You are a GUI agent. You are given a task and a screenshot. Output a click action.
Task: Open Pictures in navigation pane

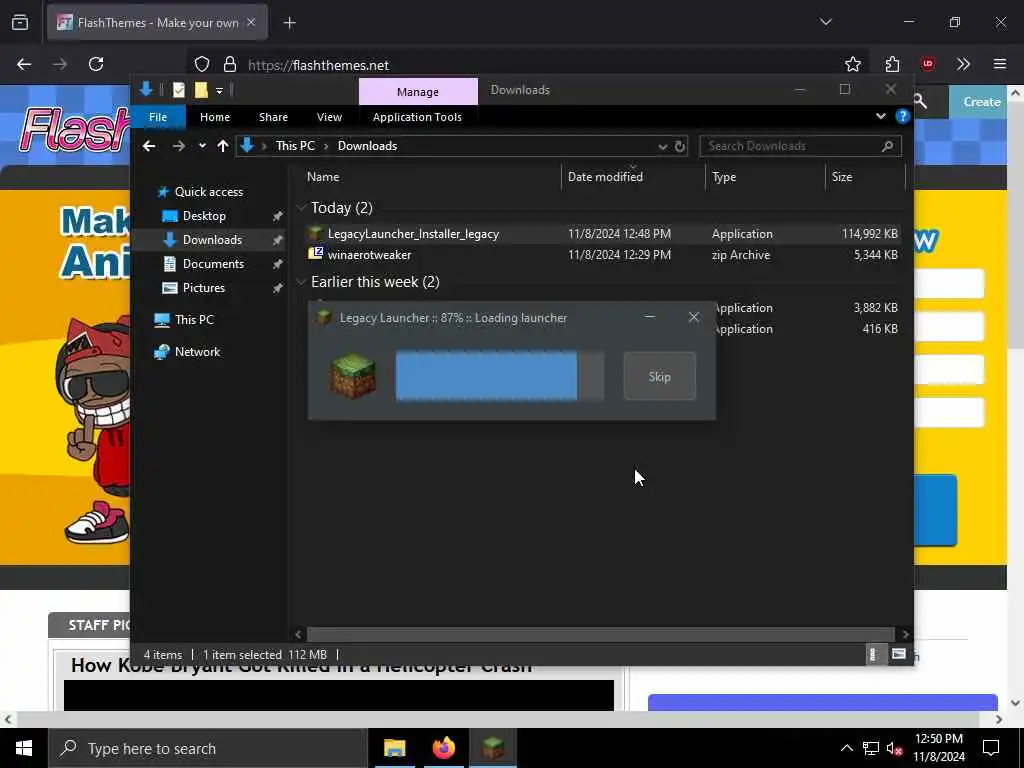point(203,288)
